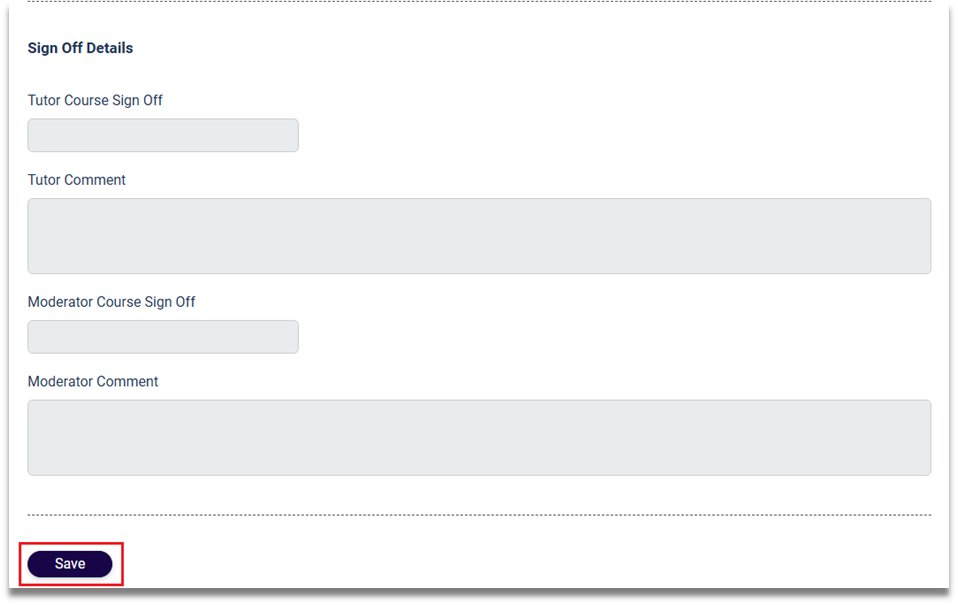The height and width of the screenshot is (605, 958).
Task: Click the Tutor Comment label
Action: (x=77, y=180)
